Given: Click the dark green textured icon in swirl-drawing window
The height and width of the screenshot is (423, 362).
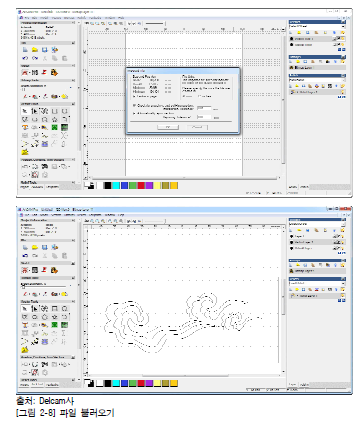Looking at the screenshot, I should click(x=65, y=325).
